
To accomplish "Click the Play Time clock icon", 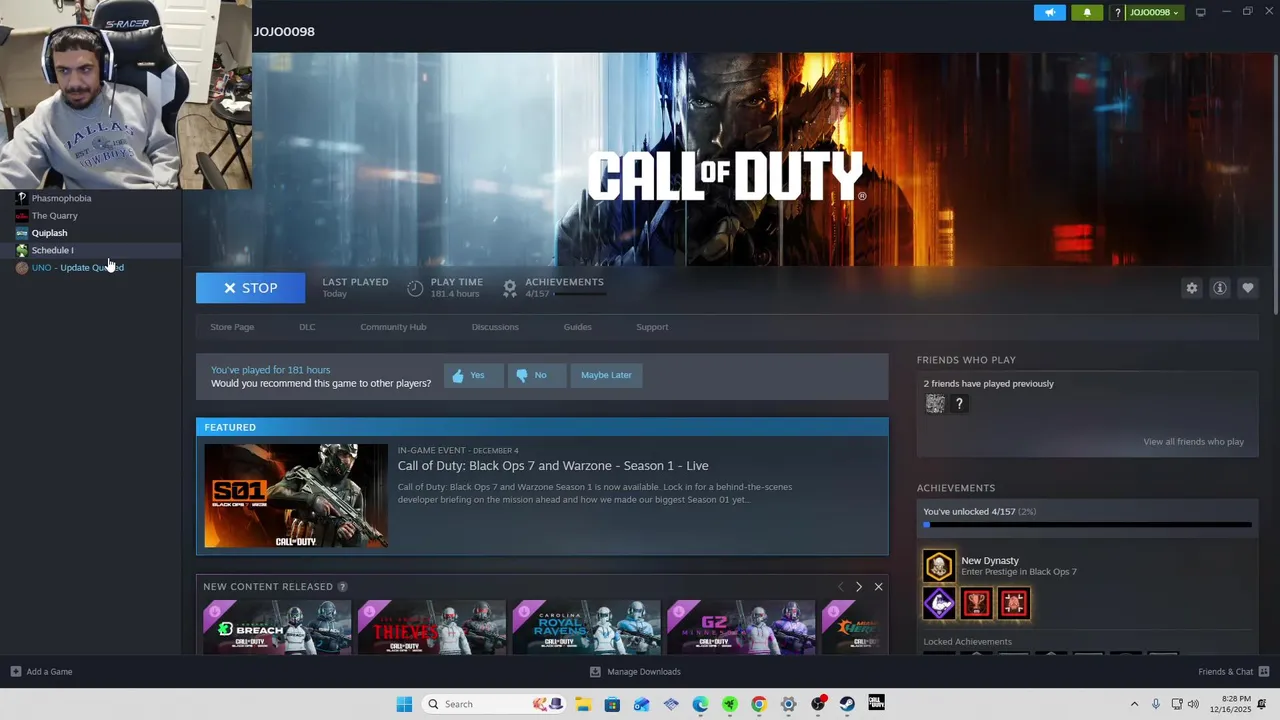I will tap(415, 288).
